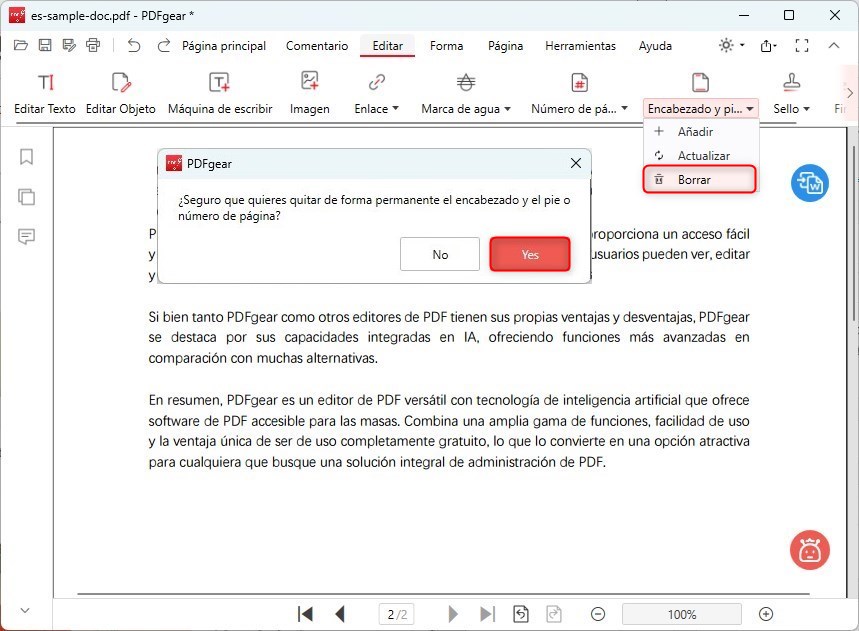The width and height of the screenshot is (859, 631).
Task: Open the brightness theme dropdown
Action: 731,45
